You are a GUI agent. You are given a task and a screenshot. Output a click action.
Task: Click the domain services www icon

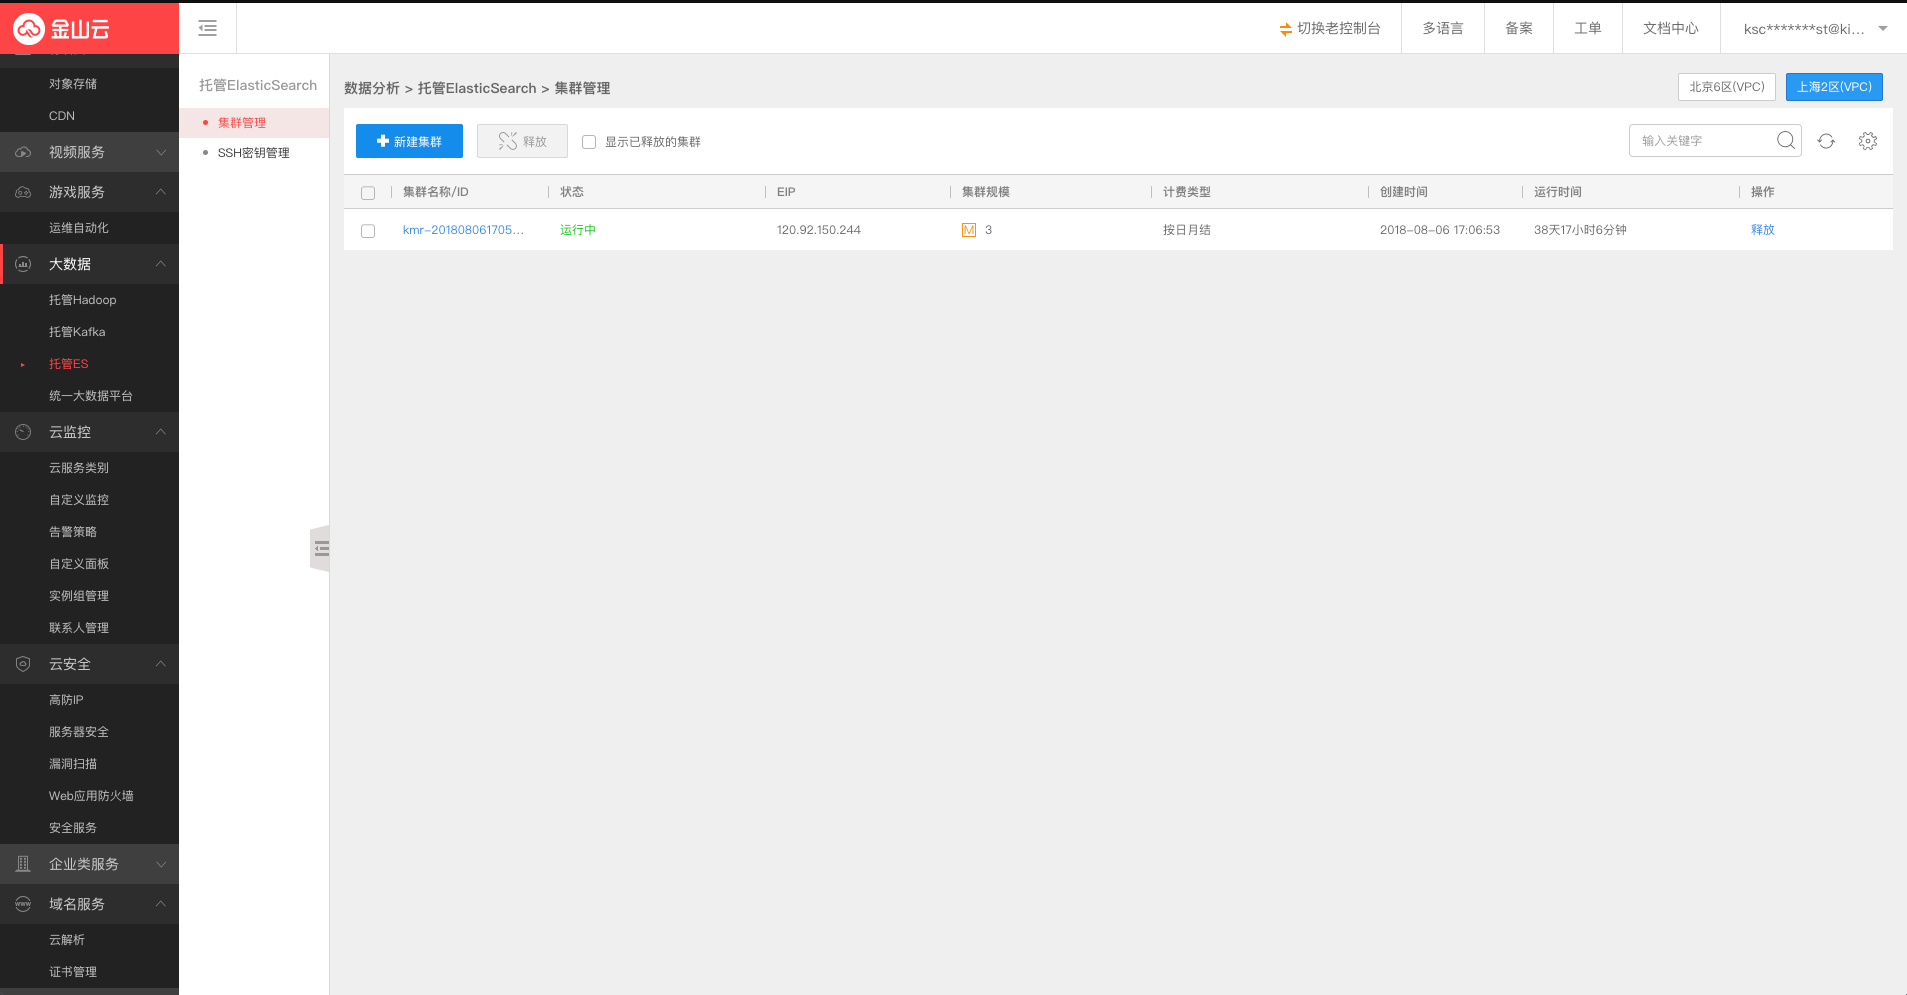click(23, 904)
